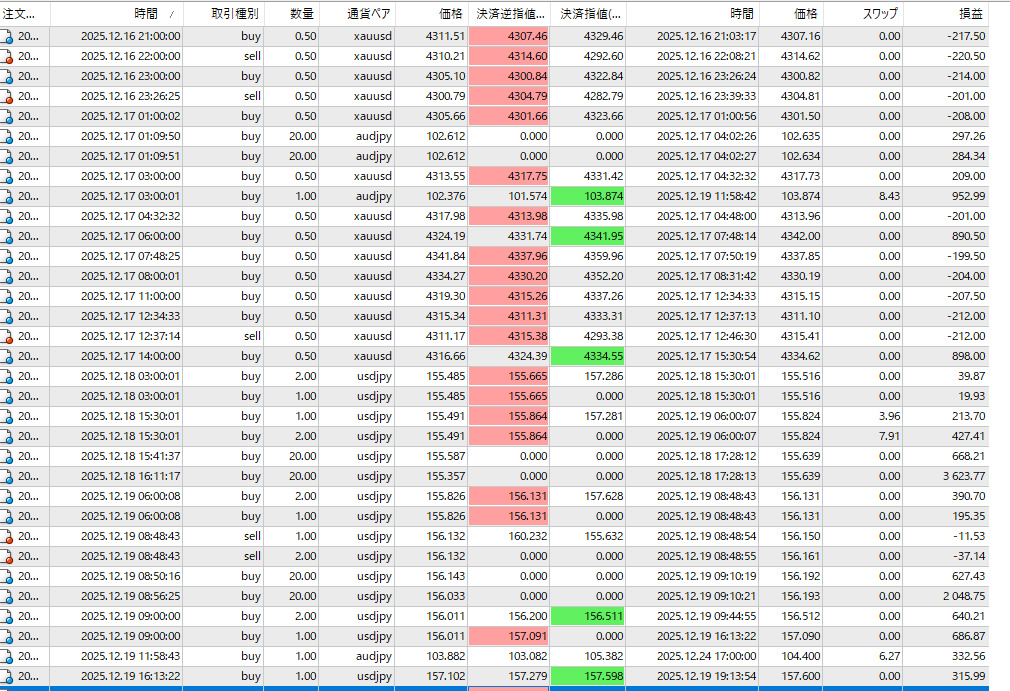Sort by the 数量 column header
The image size is (1010, 691).
(292, 14)
